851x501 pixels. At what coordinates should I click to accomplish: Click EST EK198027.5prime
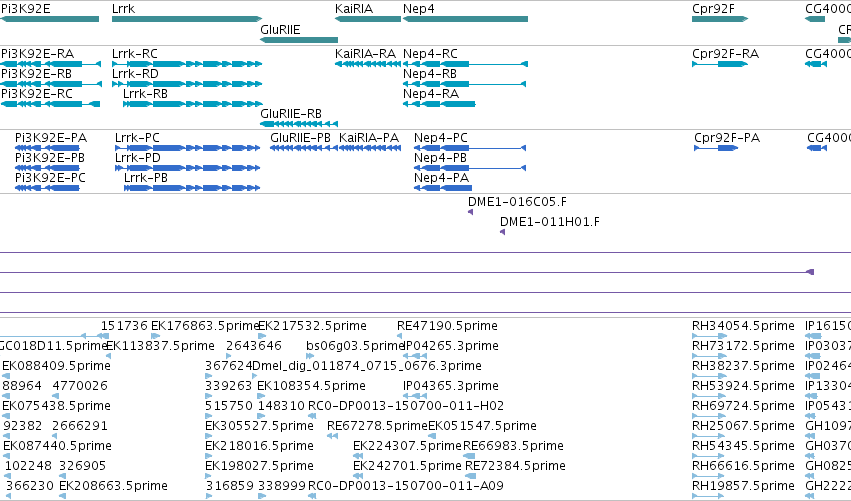click(209, 477)
